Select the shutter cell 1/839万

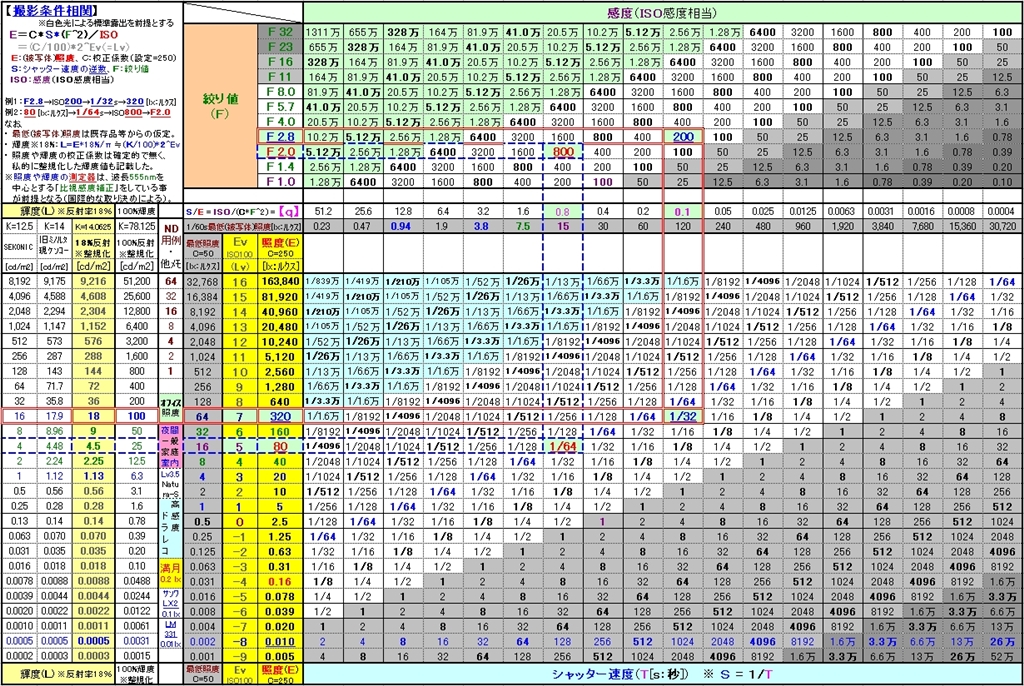click(323, 282)
